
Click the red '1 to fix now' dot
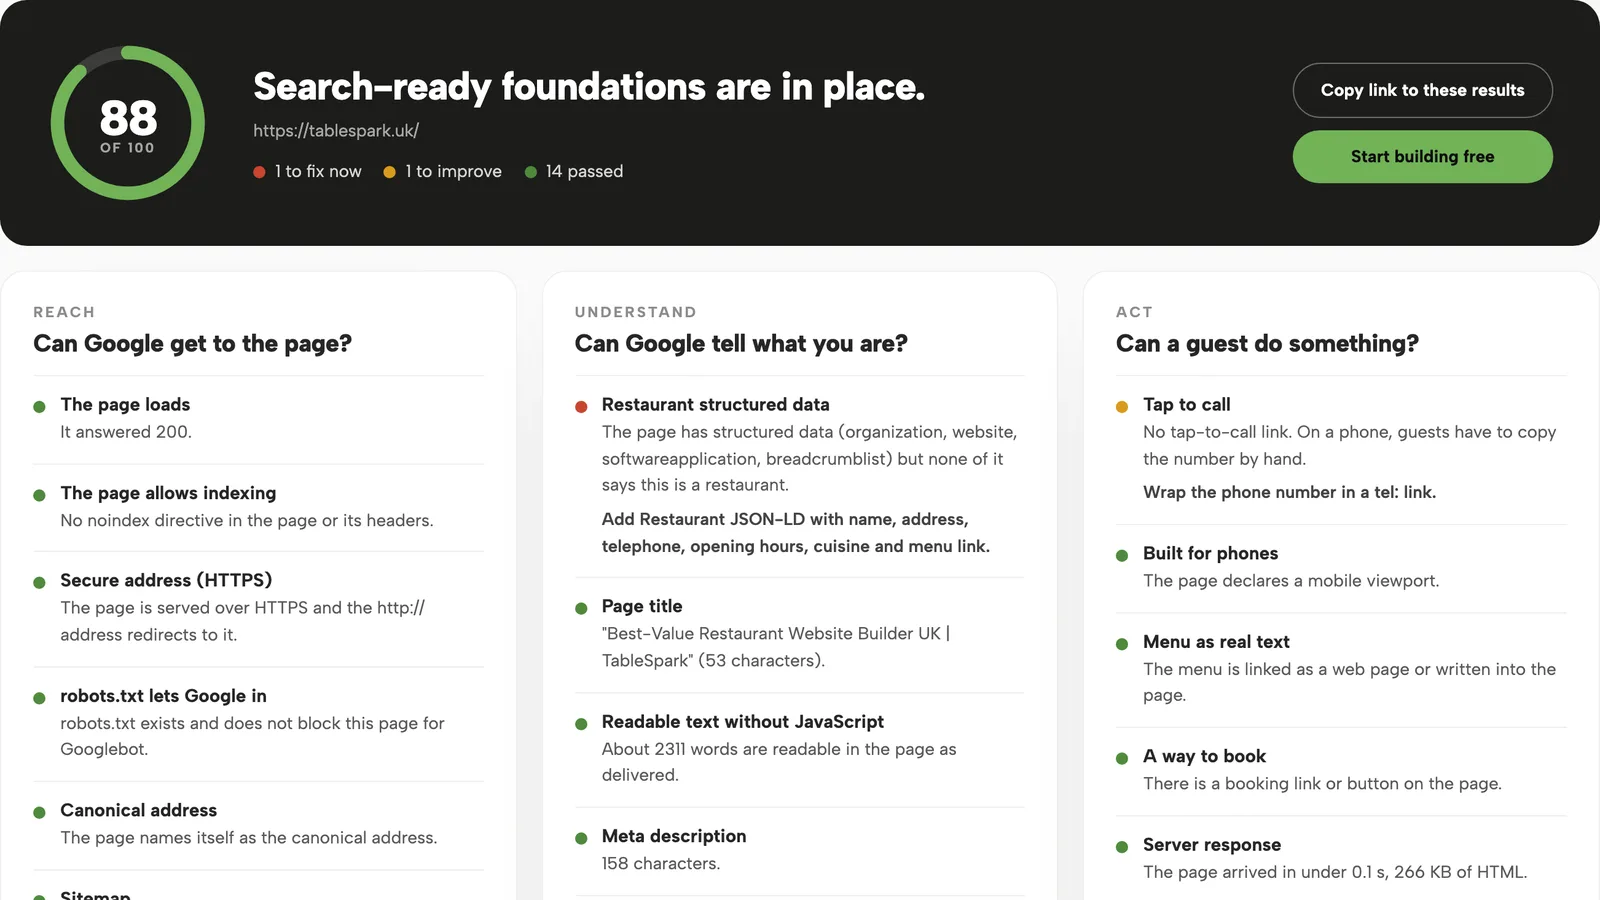(x=259, y=172)
